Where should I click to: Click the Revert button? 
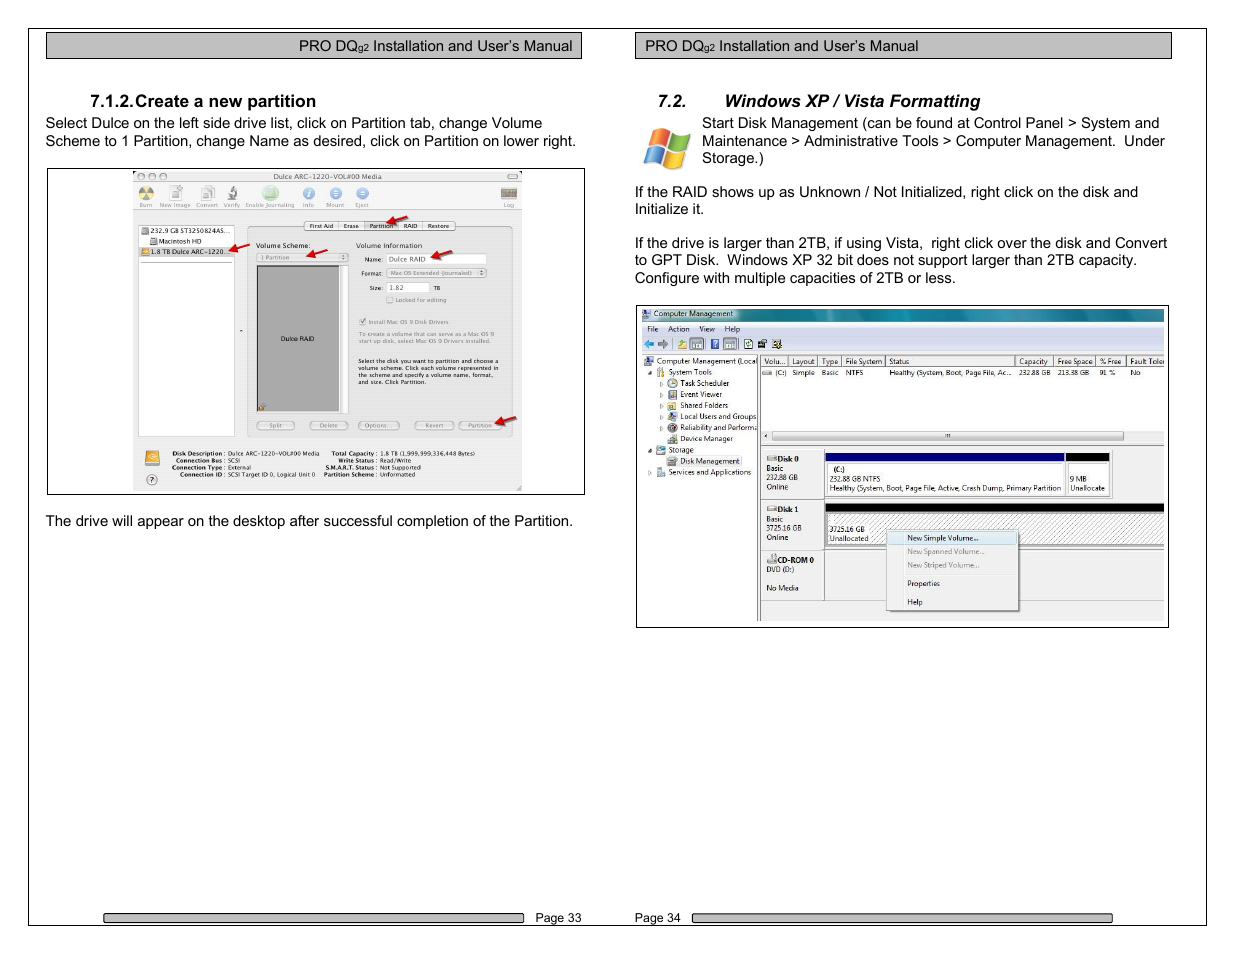434,425
